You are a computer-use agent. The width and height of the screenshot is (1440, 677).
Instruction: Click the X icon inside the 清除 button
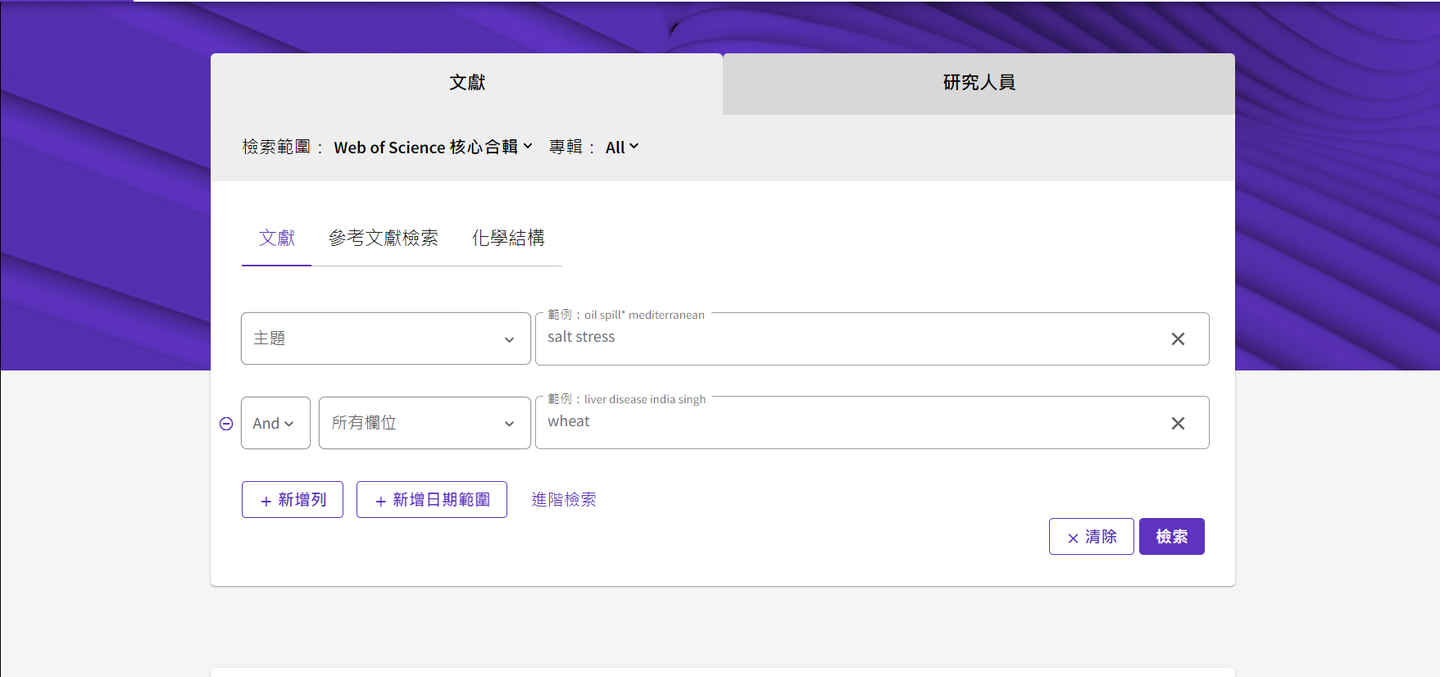pyautogui.click(x=1072, y=536)
